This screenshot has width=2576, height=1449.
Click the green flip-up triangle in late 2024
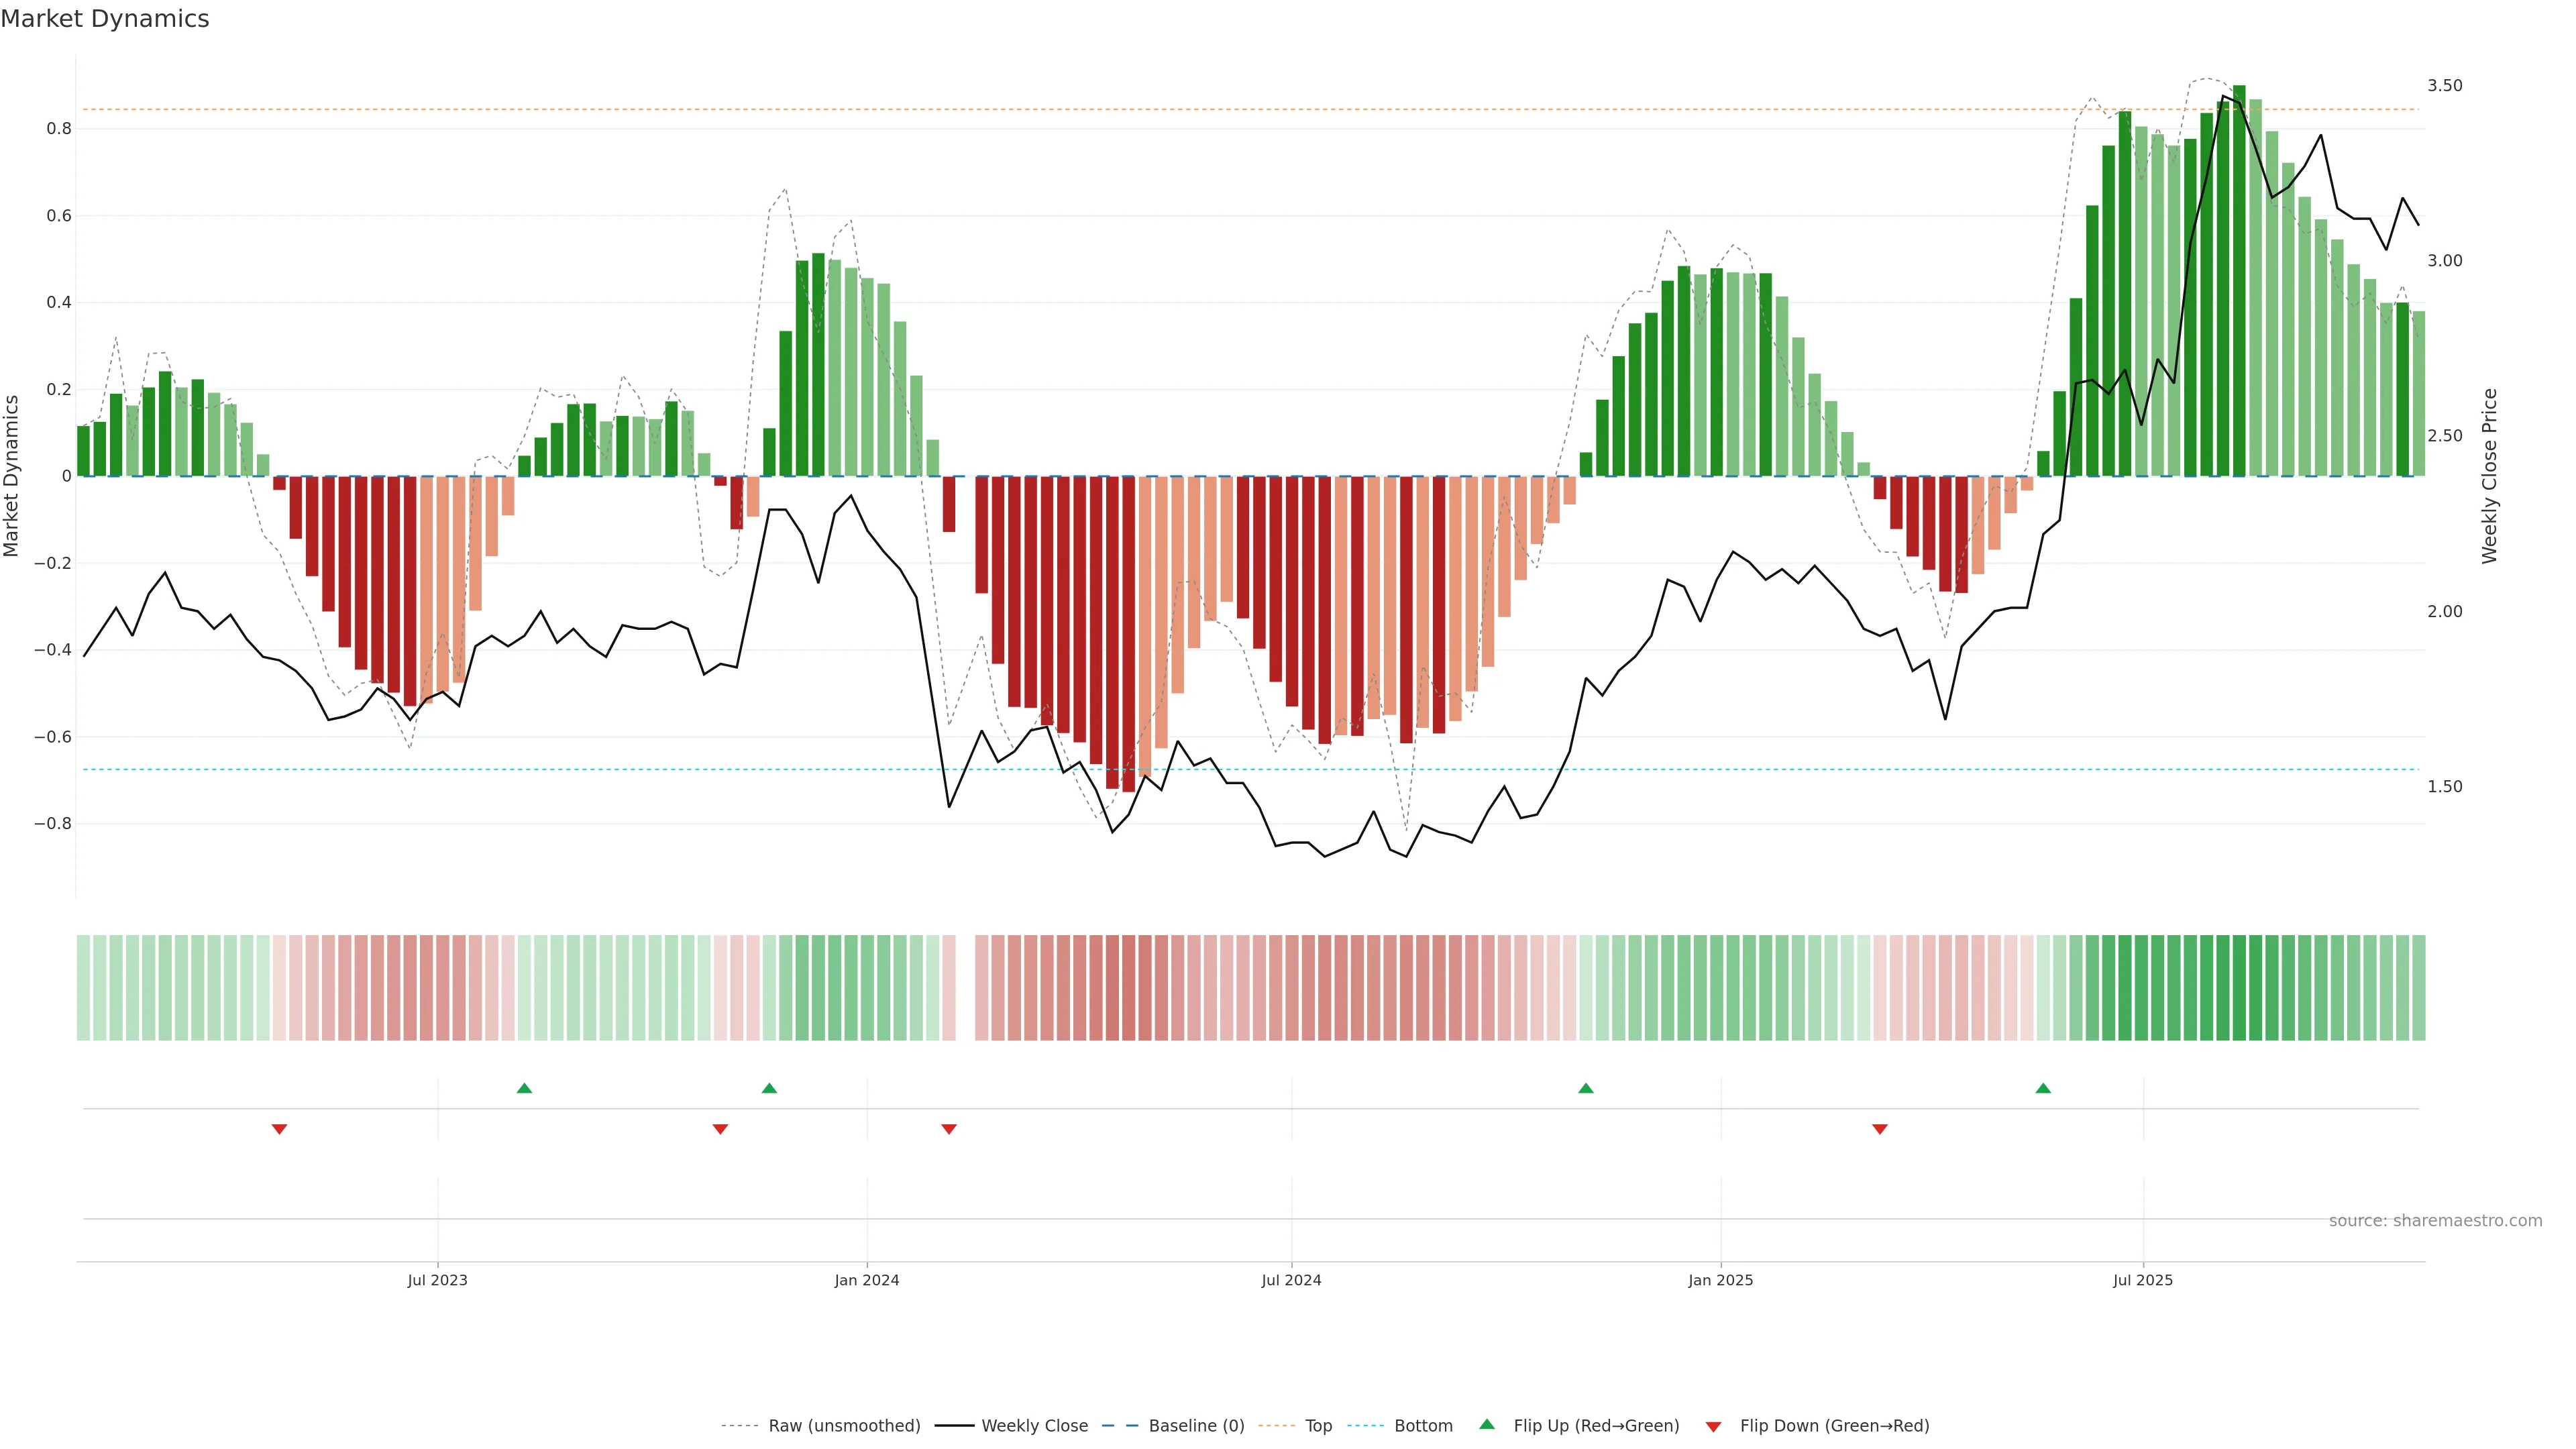point(1586,1088)
